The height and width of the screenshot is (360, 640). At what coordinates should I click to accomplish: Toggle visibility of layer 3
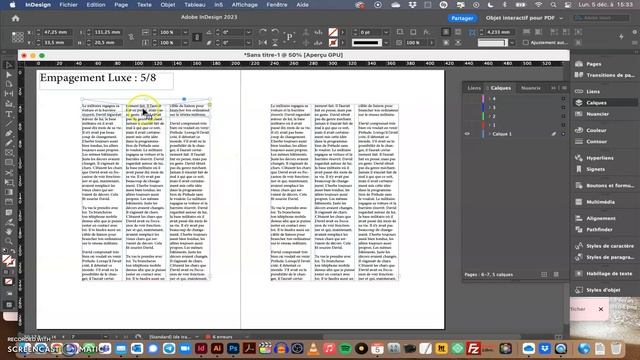coord(467,107)
